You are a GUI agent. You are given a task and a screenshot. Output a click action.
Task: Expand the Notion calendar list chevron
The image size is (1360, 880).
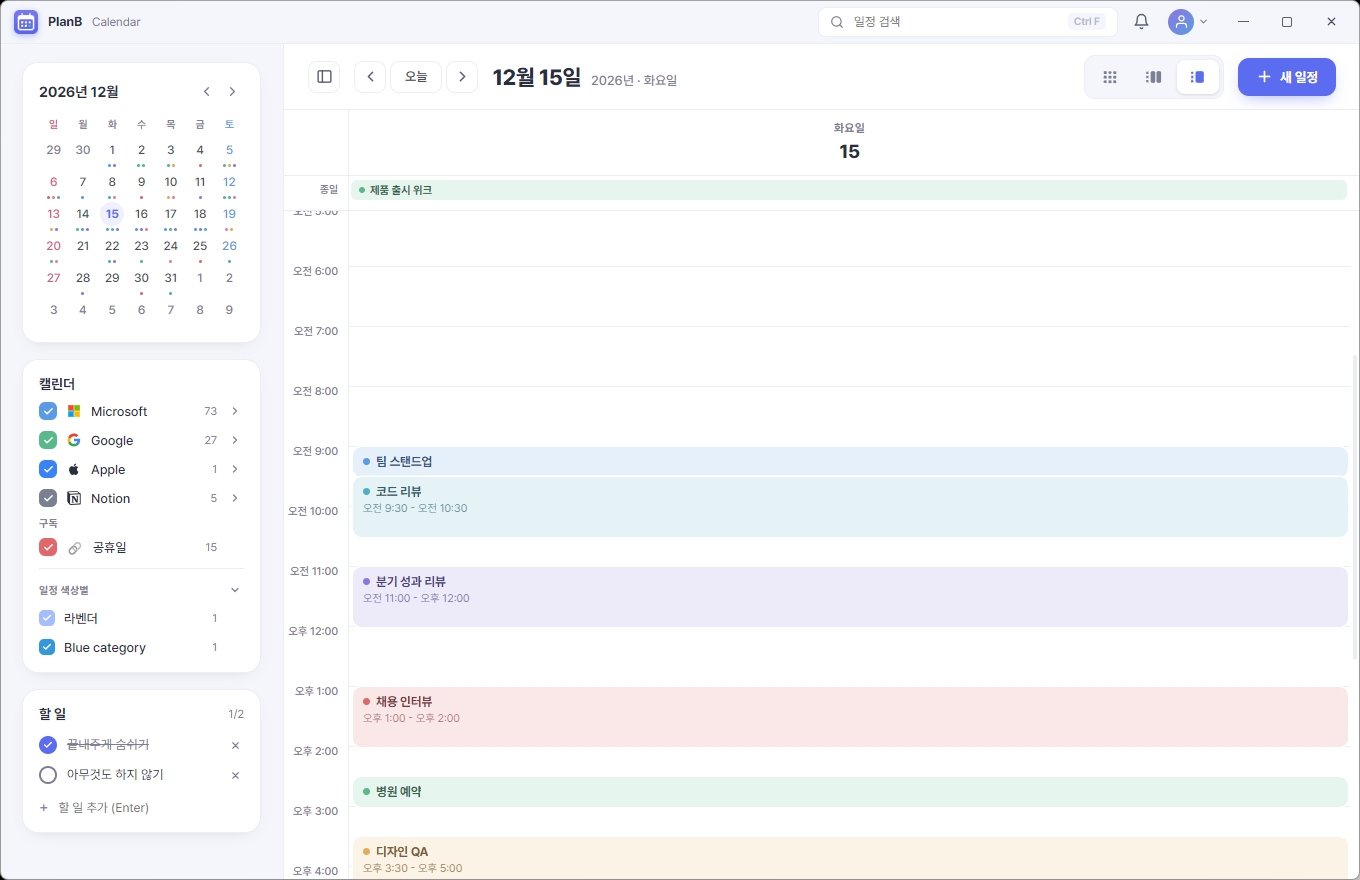coord(235,498)
